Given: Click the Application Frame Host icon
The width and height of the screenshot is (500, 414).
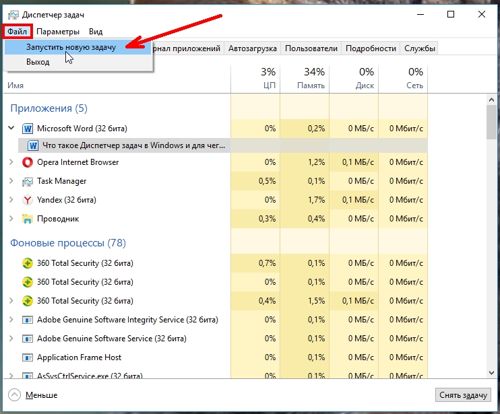Looking at the screenshot, I should tap(27, 358).
